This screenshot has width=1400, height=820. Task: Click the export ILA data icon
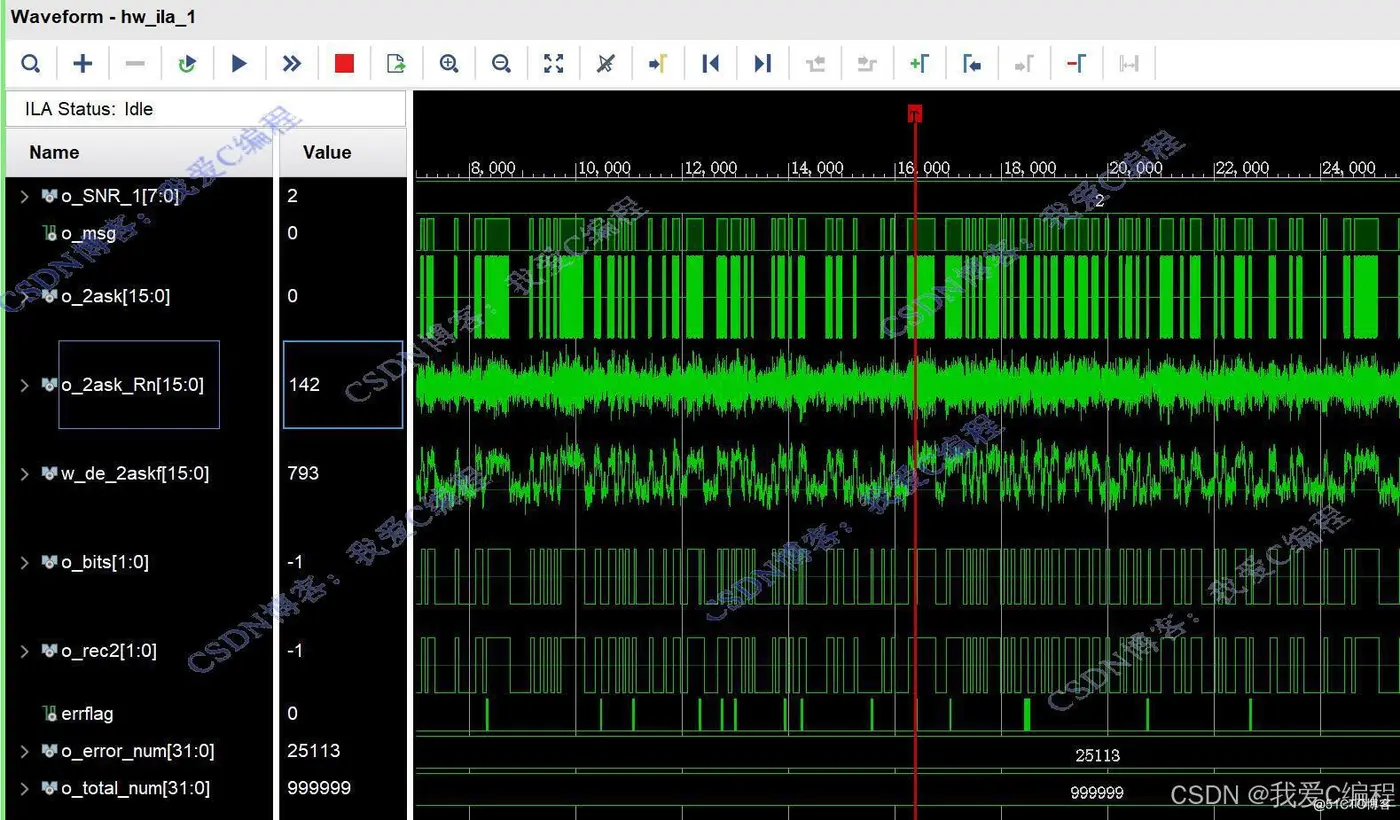tap(396, 64)
